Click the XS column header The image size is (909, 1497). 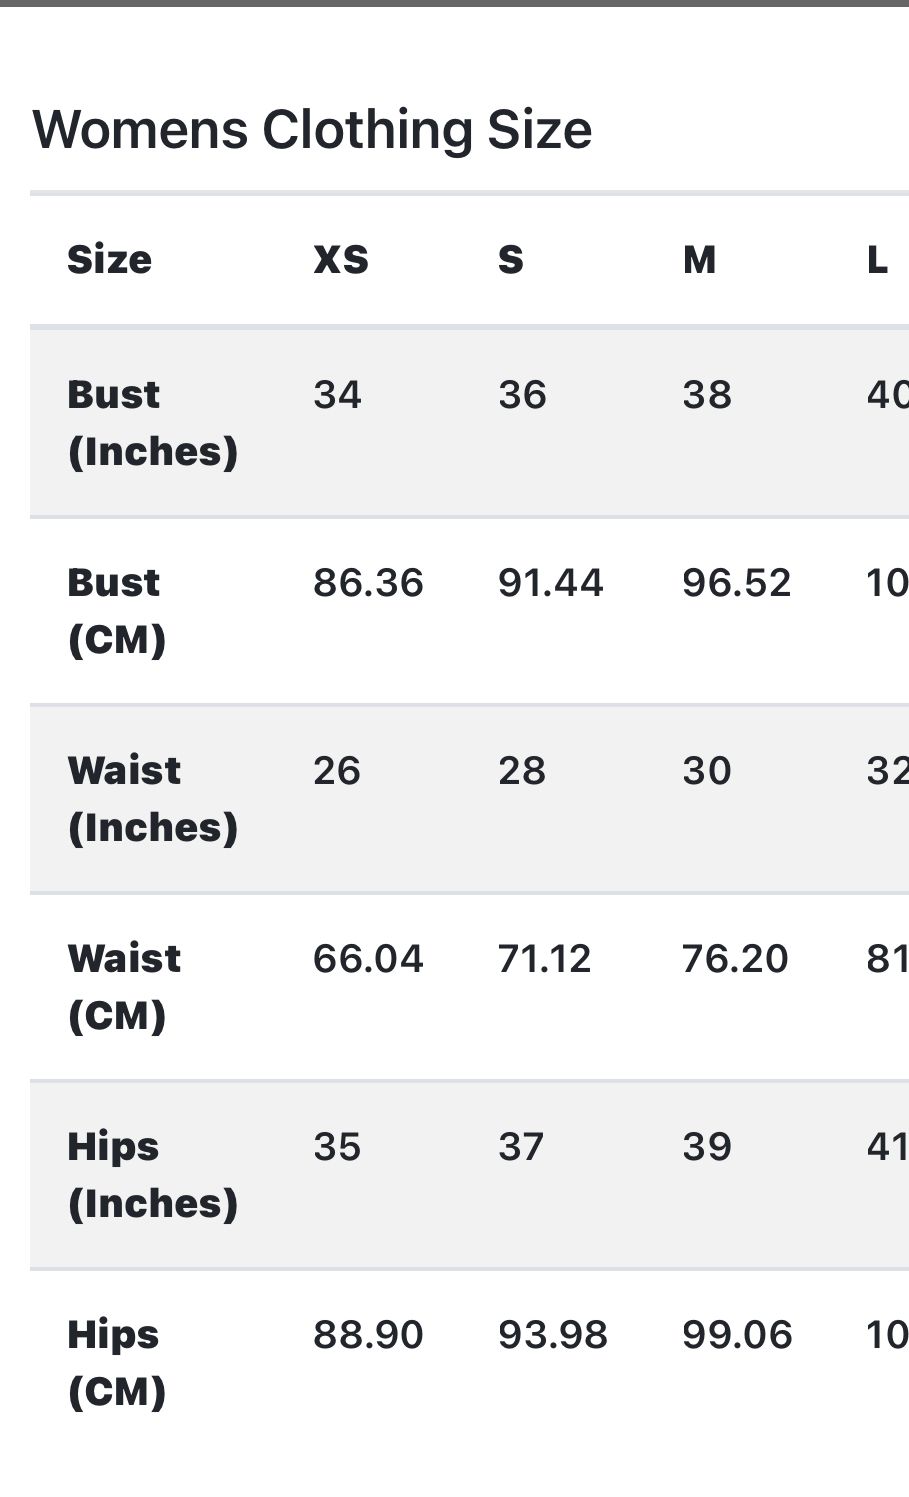(x=341, y=260)
